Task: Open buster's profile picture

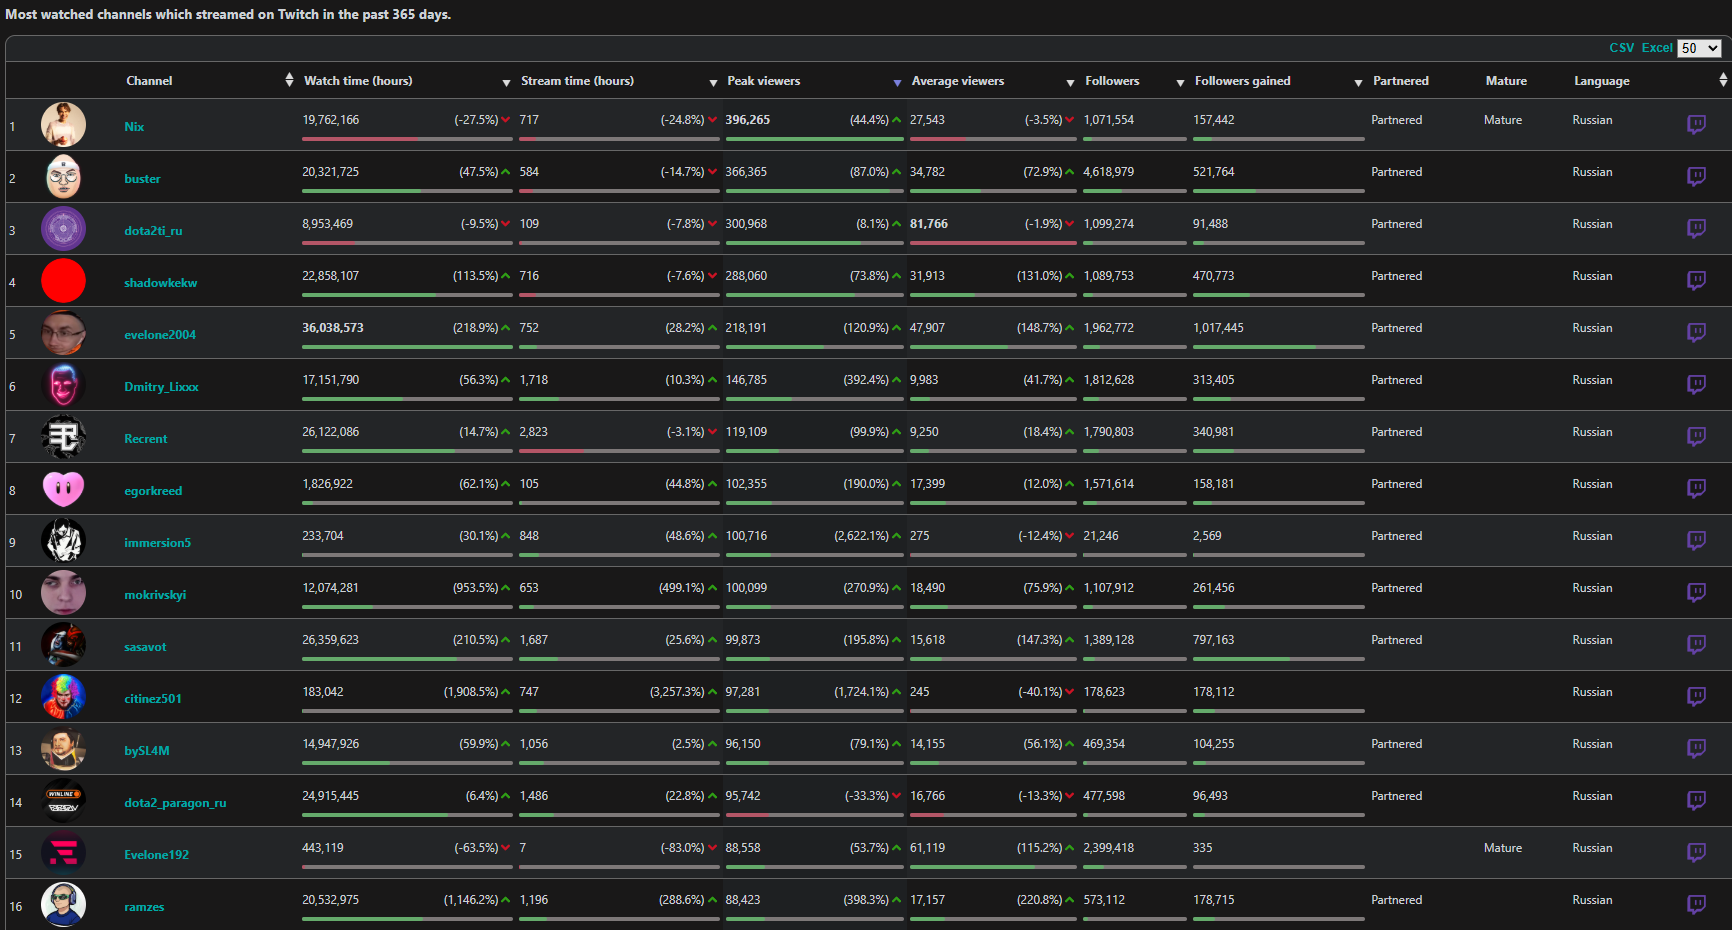Action: click(x=63, y=177)
